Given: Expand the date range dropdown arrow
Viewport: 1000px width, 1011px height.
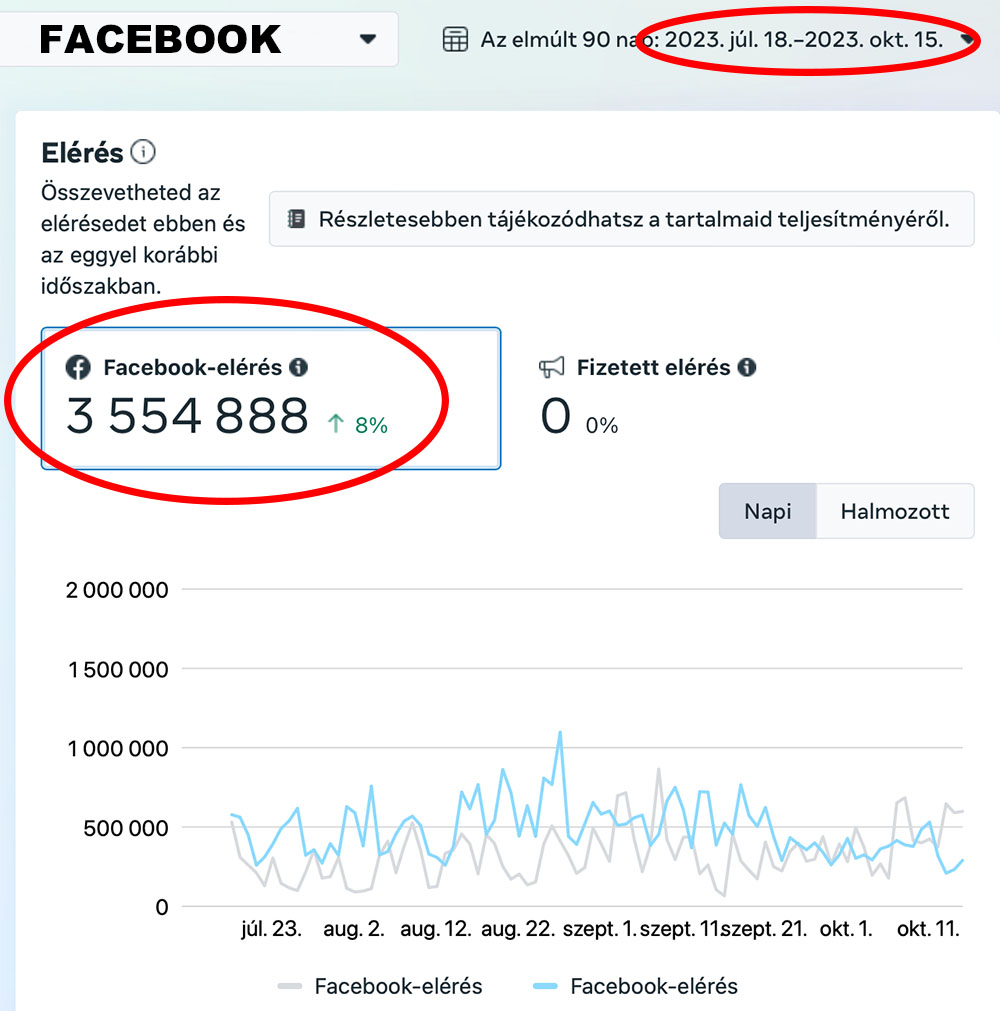Looking at the screenshot, I should (966, 39).
